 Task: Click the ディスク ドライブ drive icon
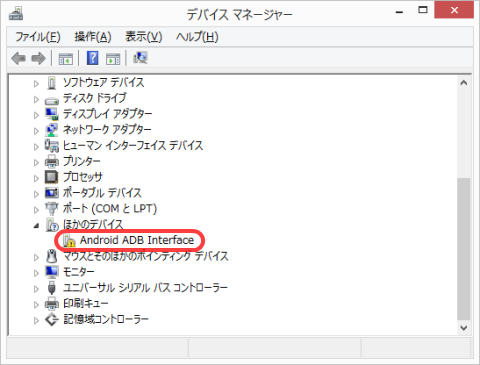tap(52, 100)
